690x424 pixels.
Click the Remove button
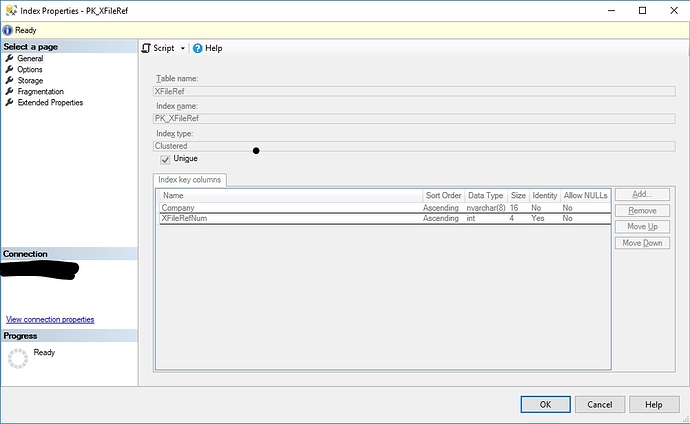click(x=642, y=211)
